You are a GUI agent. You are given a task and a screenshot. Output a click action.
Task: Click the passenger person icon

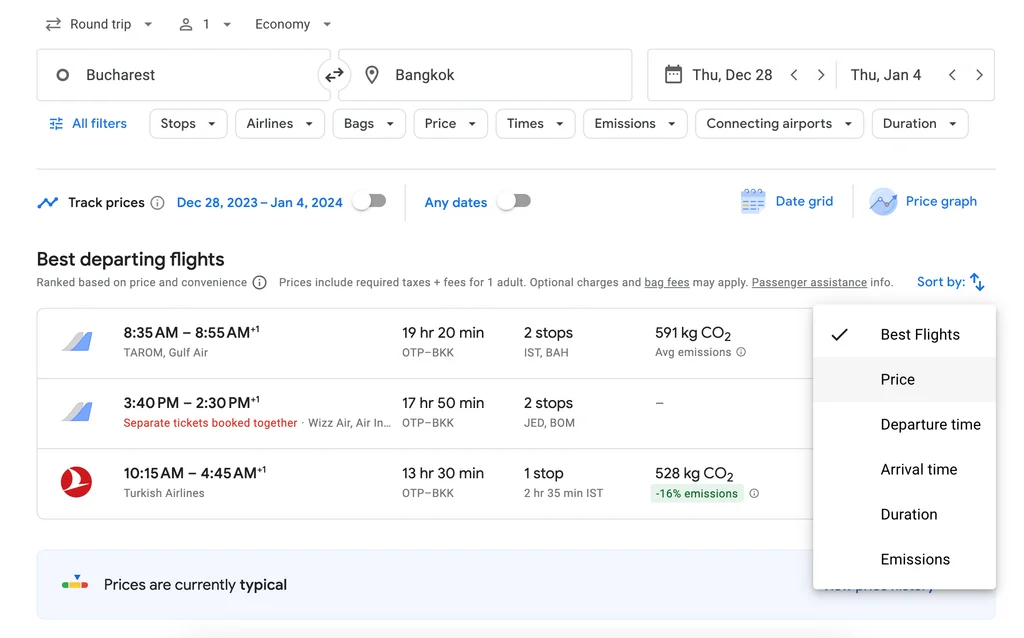point(186,24)
